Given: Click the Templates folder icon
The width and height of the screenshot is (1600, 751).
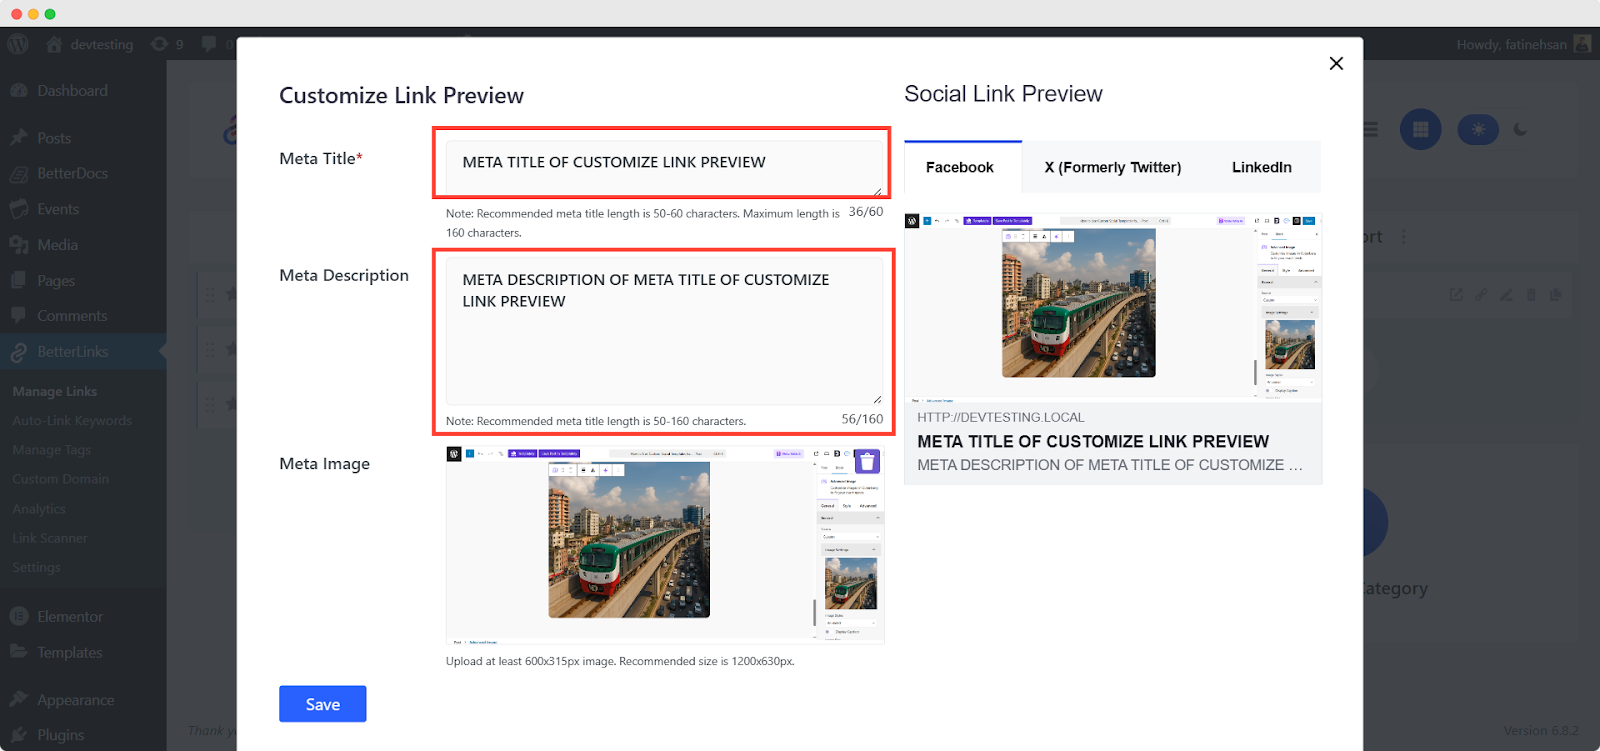Looking at the screenshot, I should pyautogui.click(x=19, y=652).
